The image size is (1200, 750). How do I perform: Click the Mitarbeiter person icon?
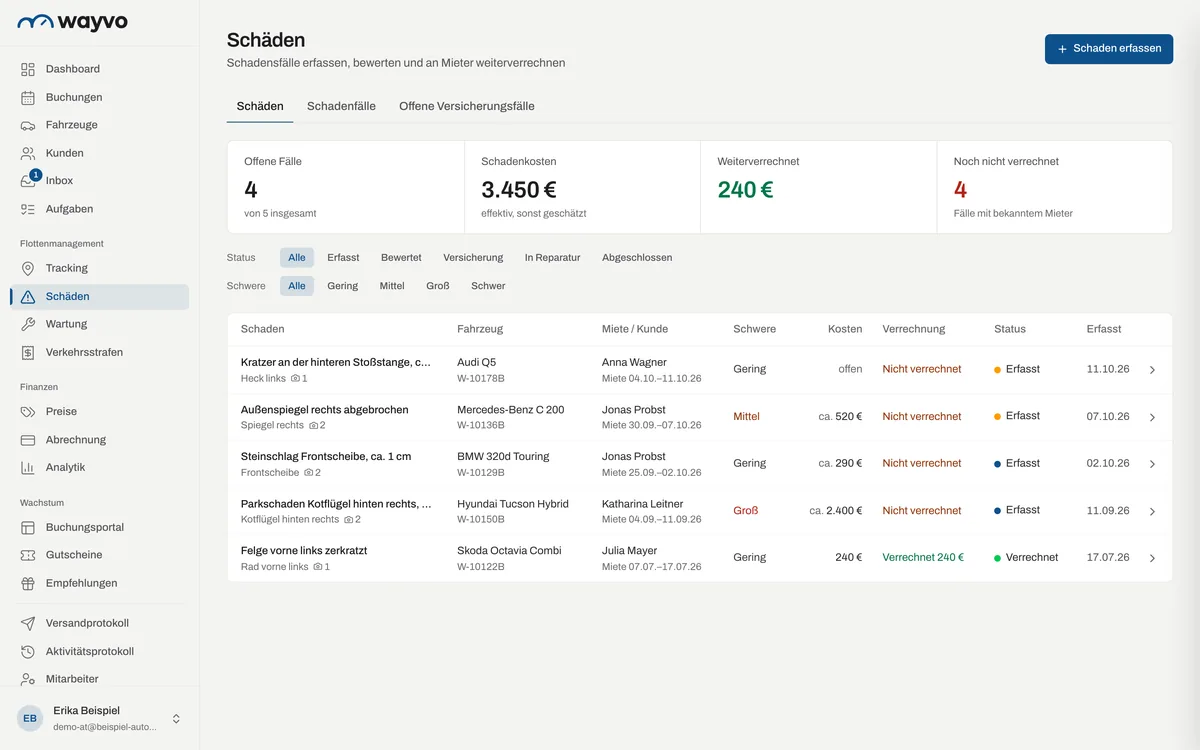(x=28, y=679)
